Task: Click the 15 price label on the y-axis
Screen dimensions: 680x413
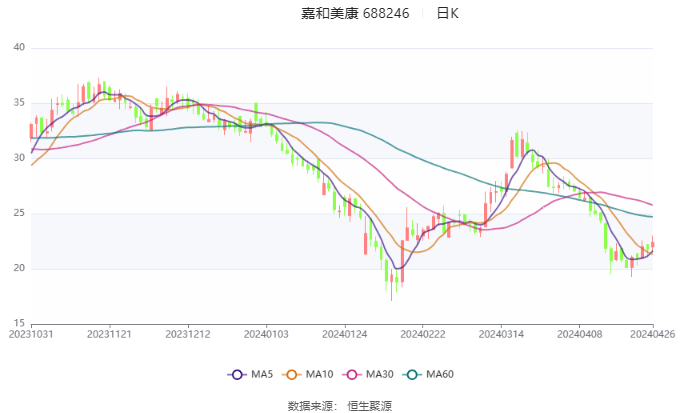Action: [x=19, y=323]
